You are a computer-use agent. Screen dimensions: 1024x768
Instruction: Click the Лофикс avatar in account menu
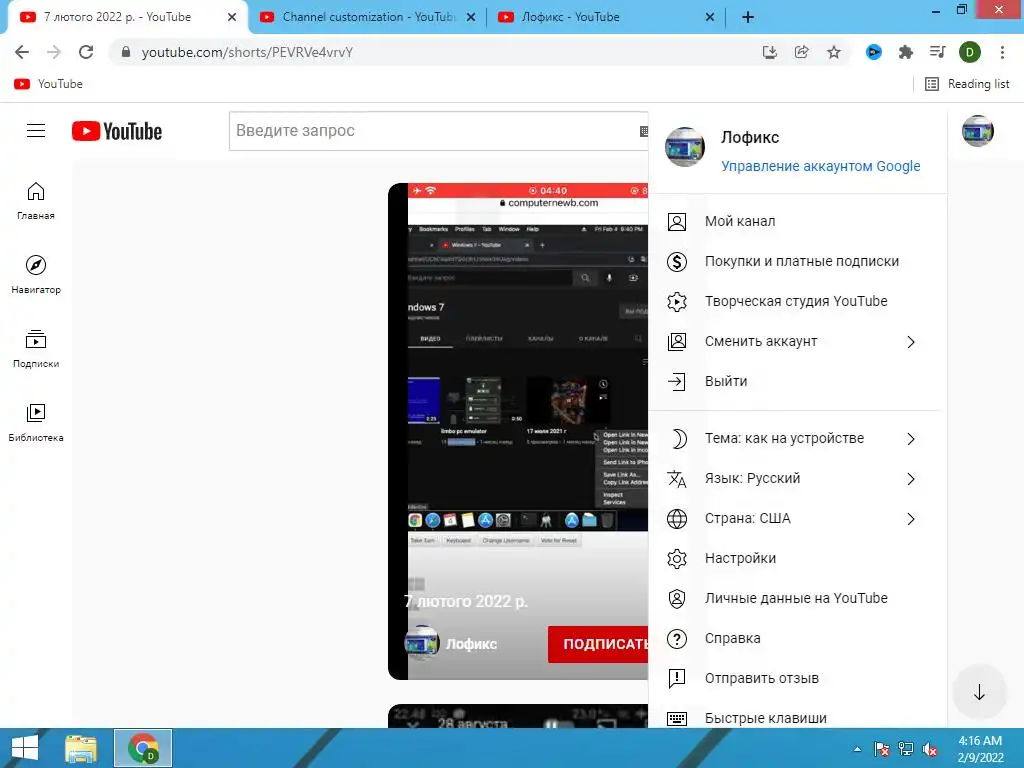pyautogui.click(x=684, y=147)
